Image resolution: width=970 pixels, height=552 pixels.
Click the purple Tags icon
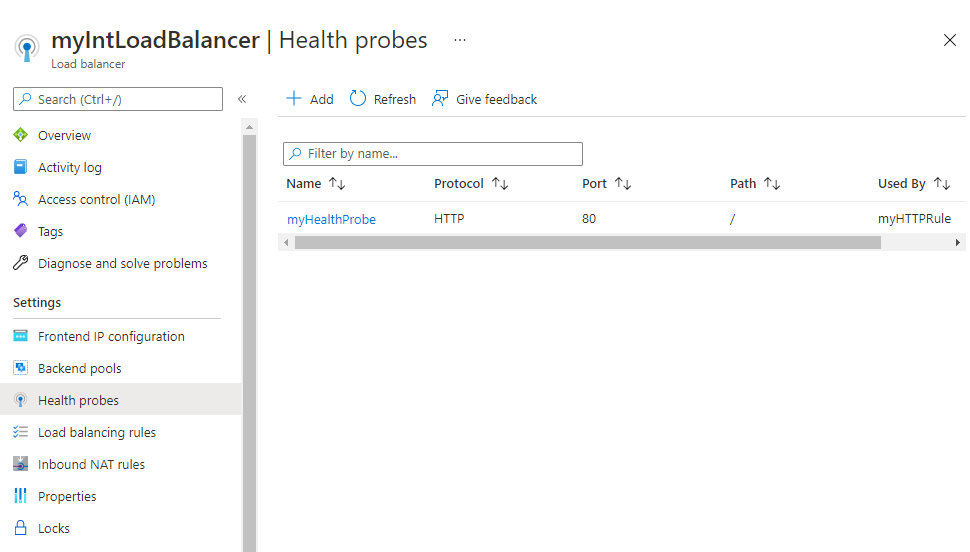point(20,231)
